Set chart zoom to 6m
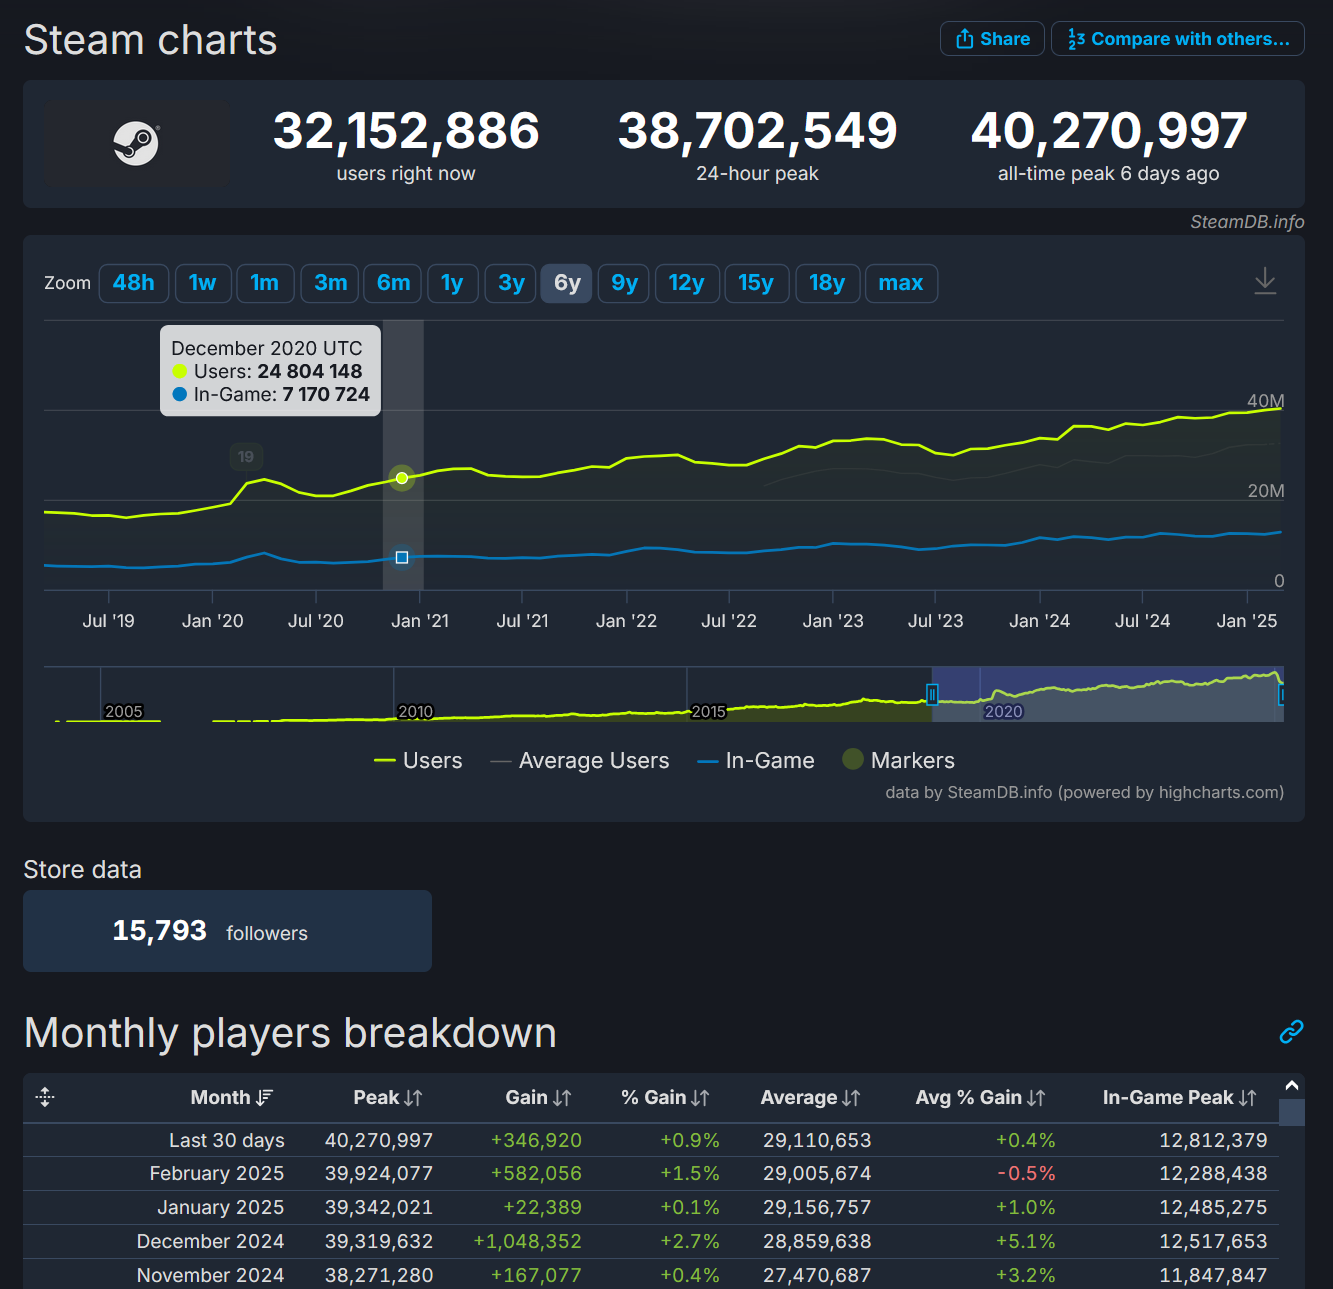1333x1289 pixels. tap(394, 283)
